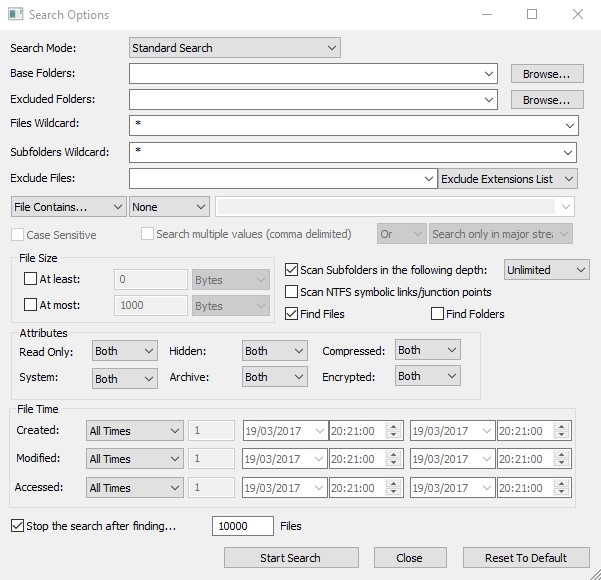Open the Exclude Files combo box arrow
The height and width of the screenshot is (580, 601).
429,179
